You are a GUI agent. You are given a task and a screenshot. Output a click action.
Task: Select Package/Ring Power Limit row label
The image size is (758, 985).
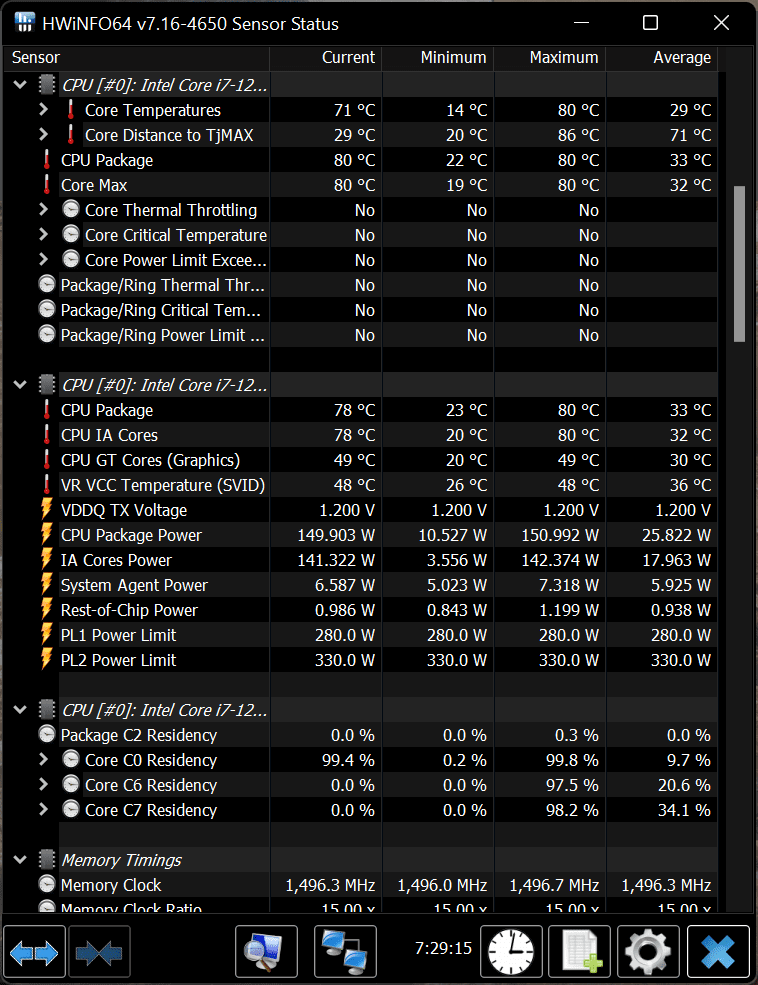[163, 335]
